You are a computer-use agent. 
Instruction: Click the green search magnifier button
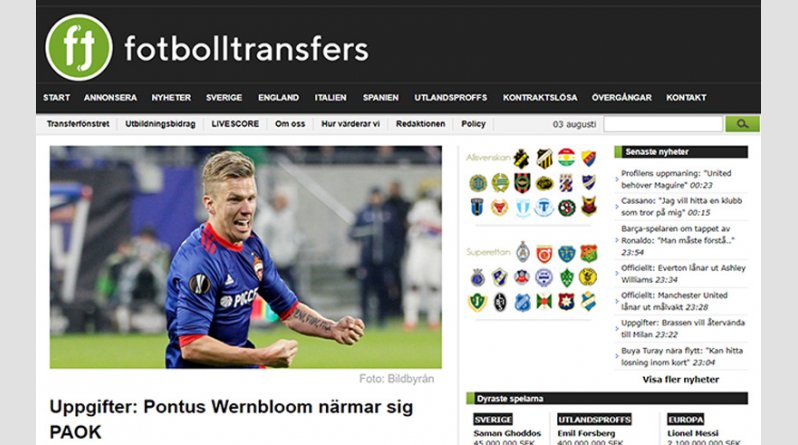pyautogui.click(x=742, y=124)
